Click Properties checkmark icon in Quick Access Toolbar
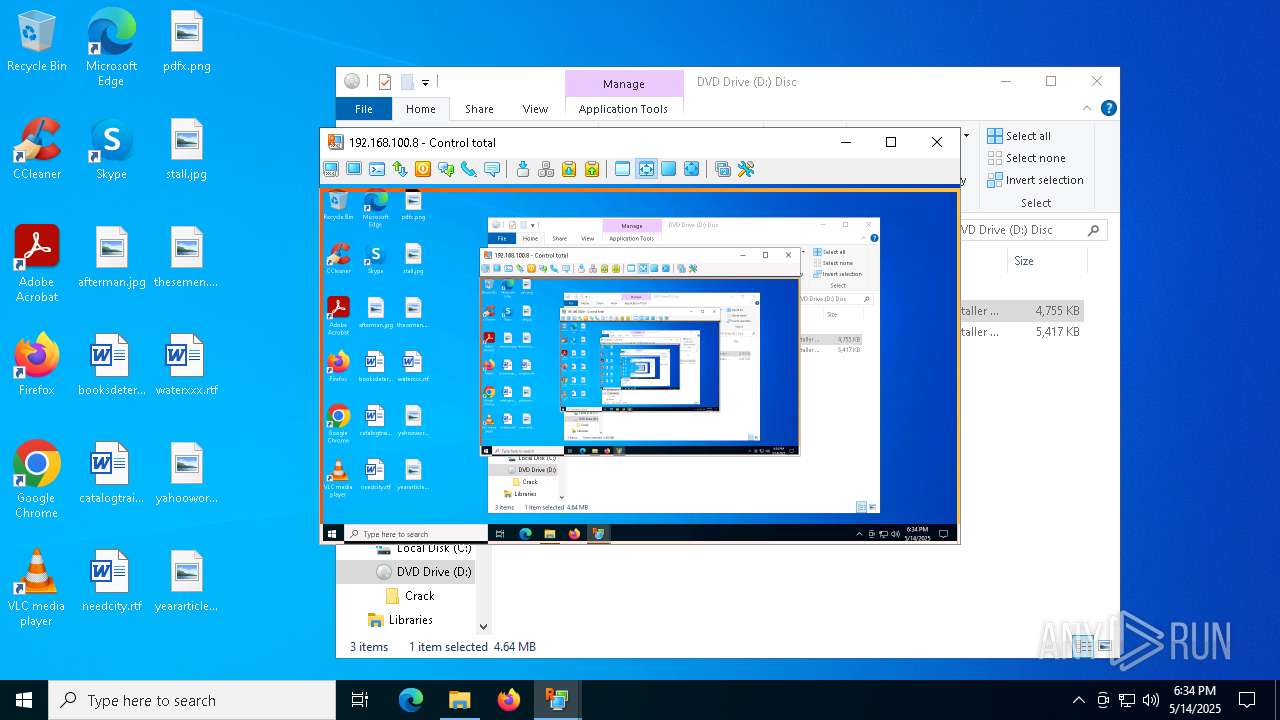This screenshot has height=720, width=1280. coord(385,82)
